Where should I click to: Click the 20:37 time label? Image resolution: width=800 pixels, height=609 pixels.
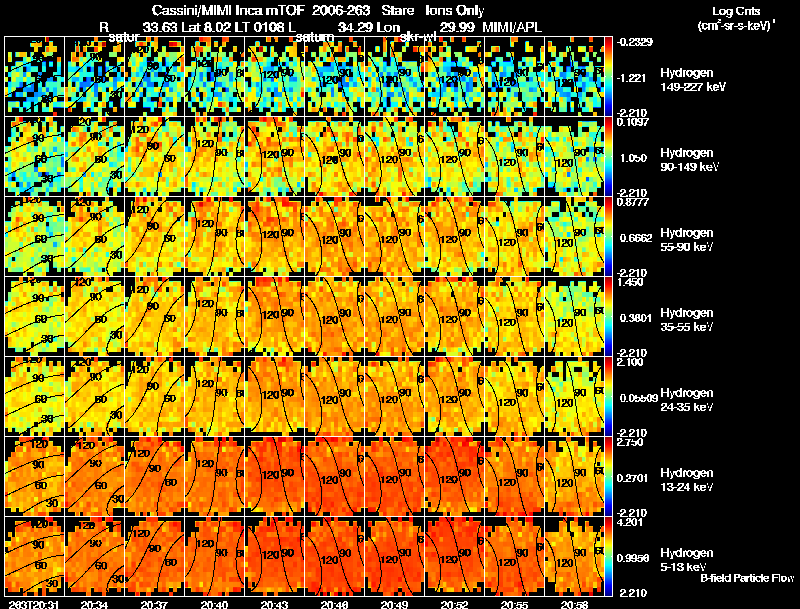pos(155,605)
